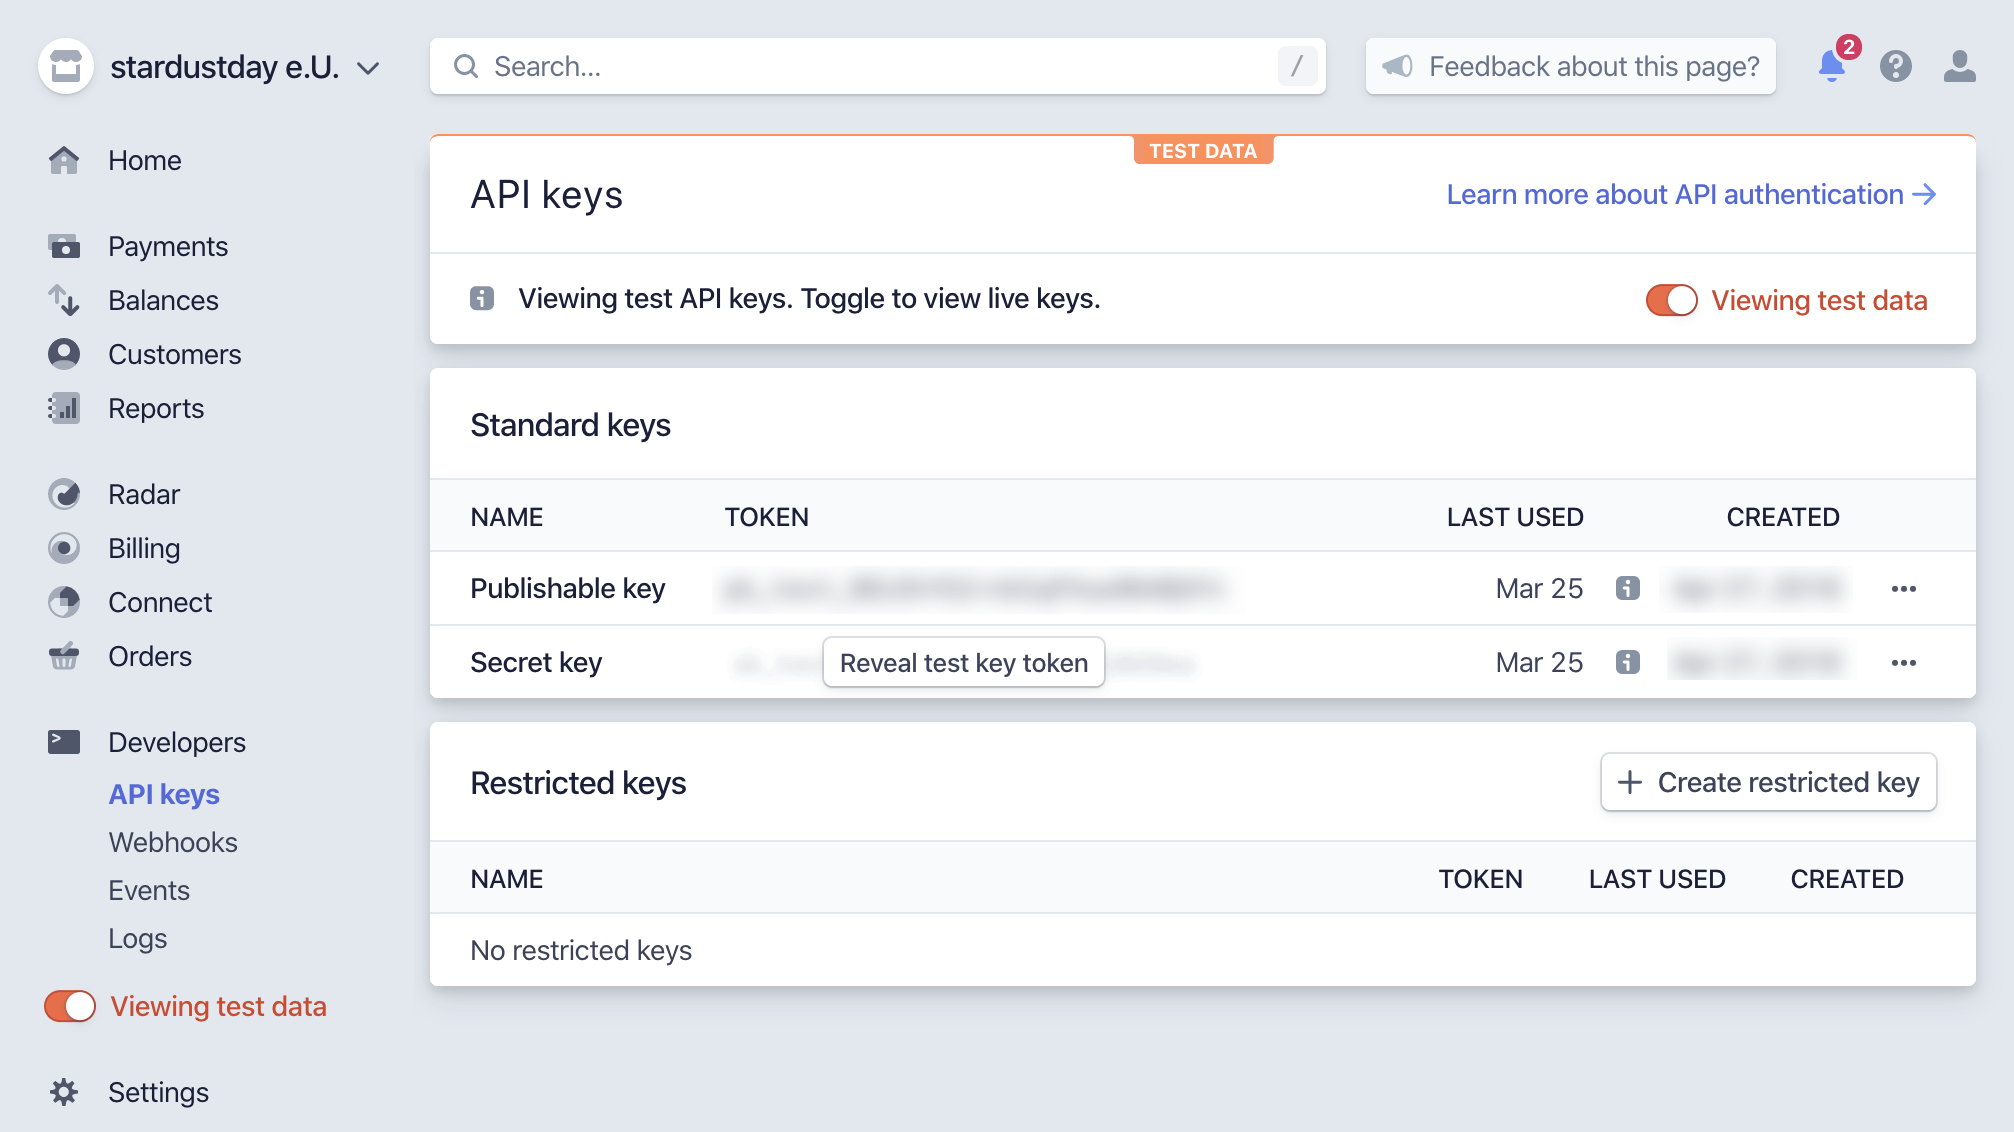Click No restricted keys text
The image size is (2014, 1132).
point(581,950)
